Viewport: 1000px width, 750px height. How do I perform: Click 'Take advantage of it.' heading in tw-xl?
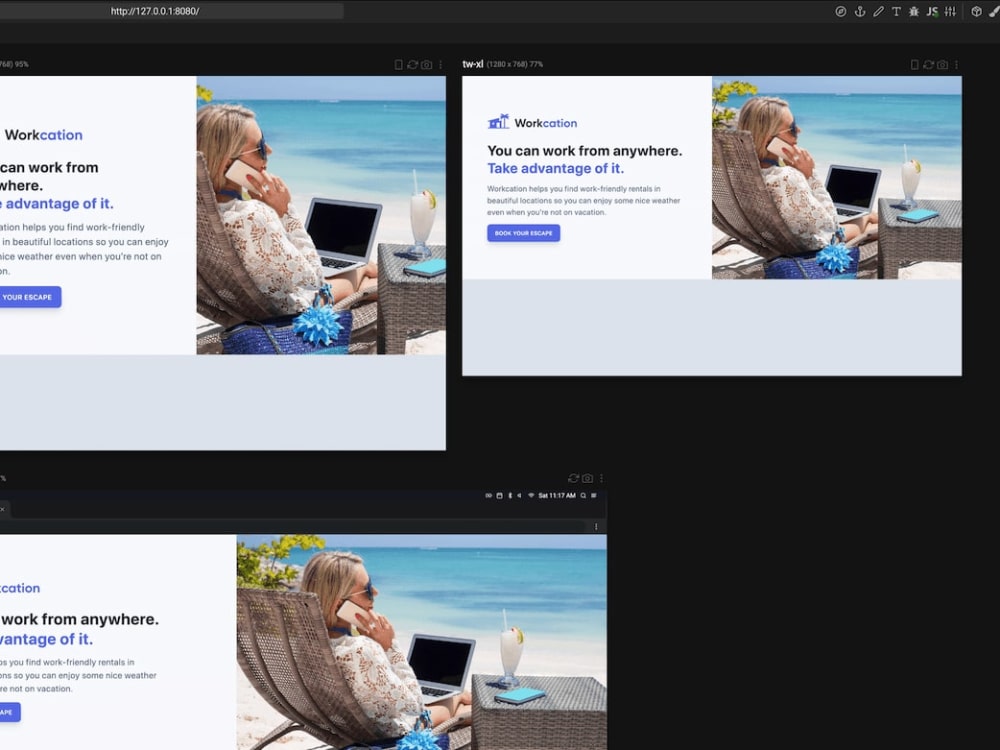[555, 168]
